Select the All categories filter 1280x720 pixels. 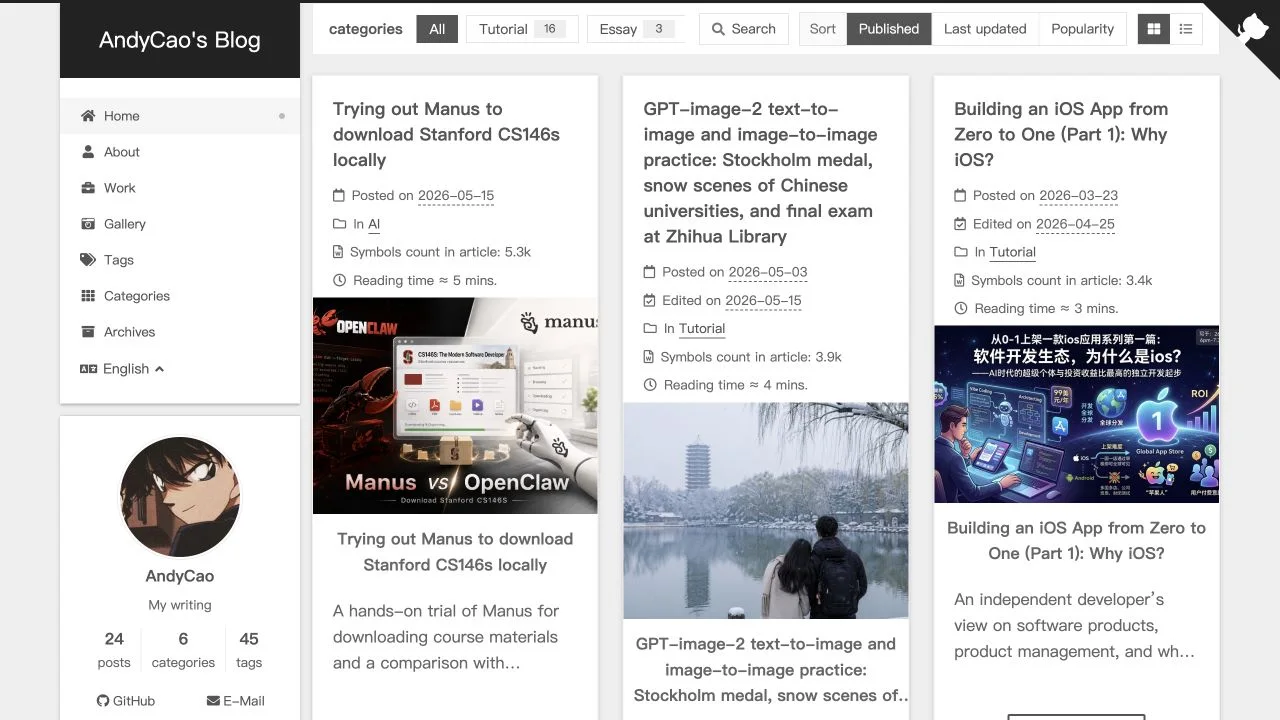(x=437, y=29)
